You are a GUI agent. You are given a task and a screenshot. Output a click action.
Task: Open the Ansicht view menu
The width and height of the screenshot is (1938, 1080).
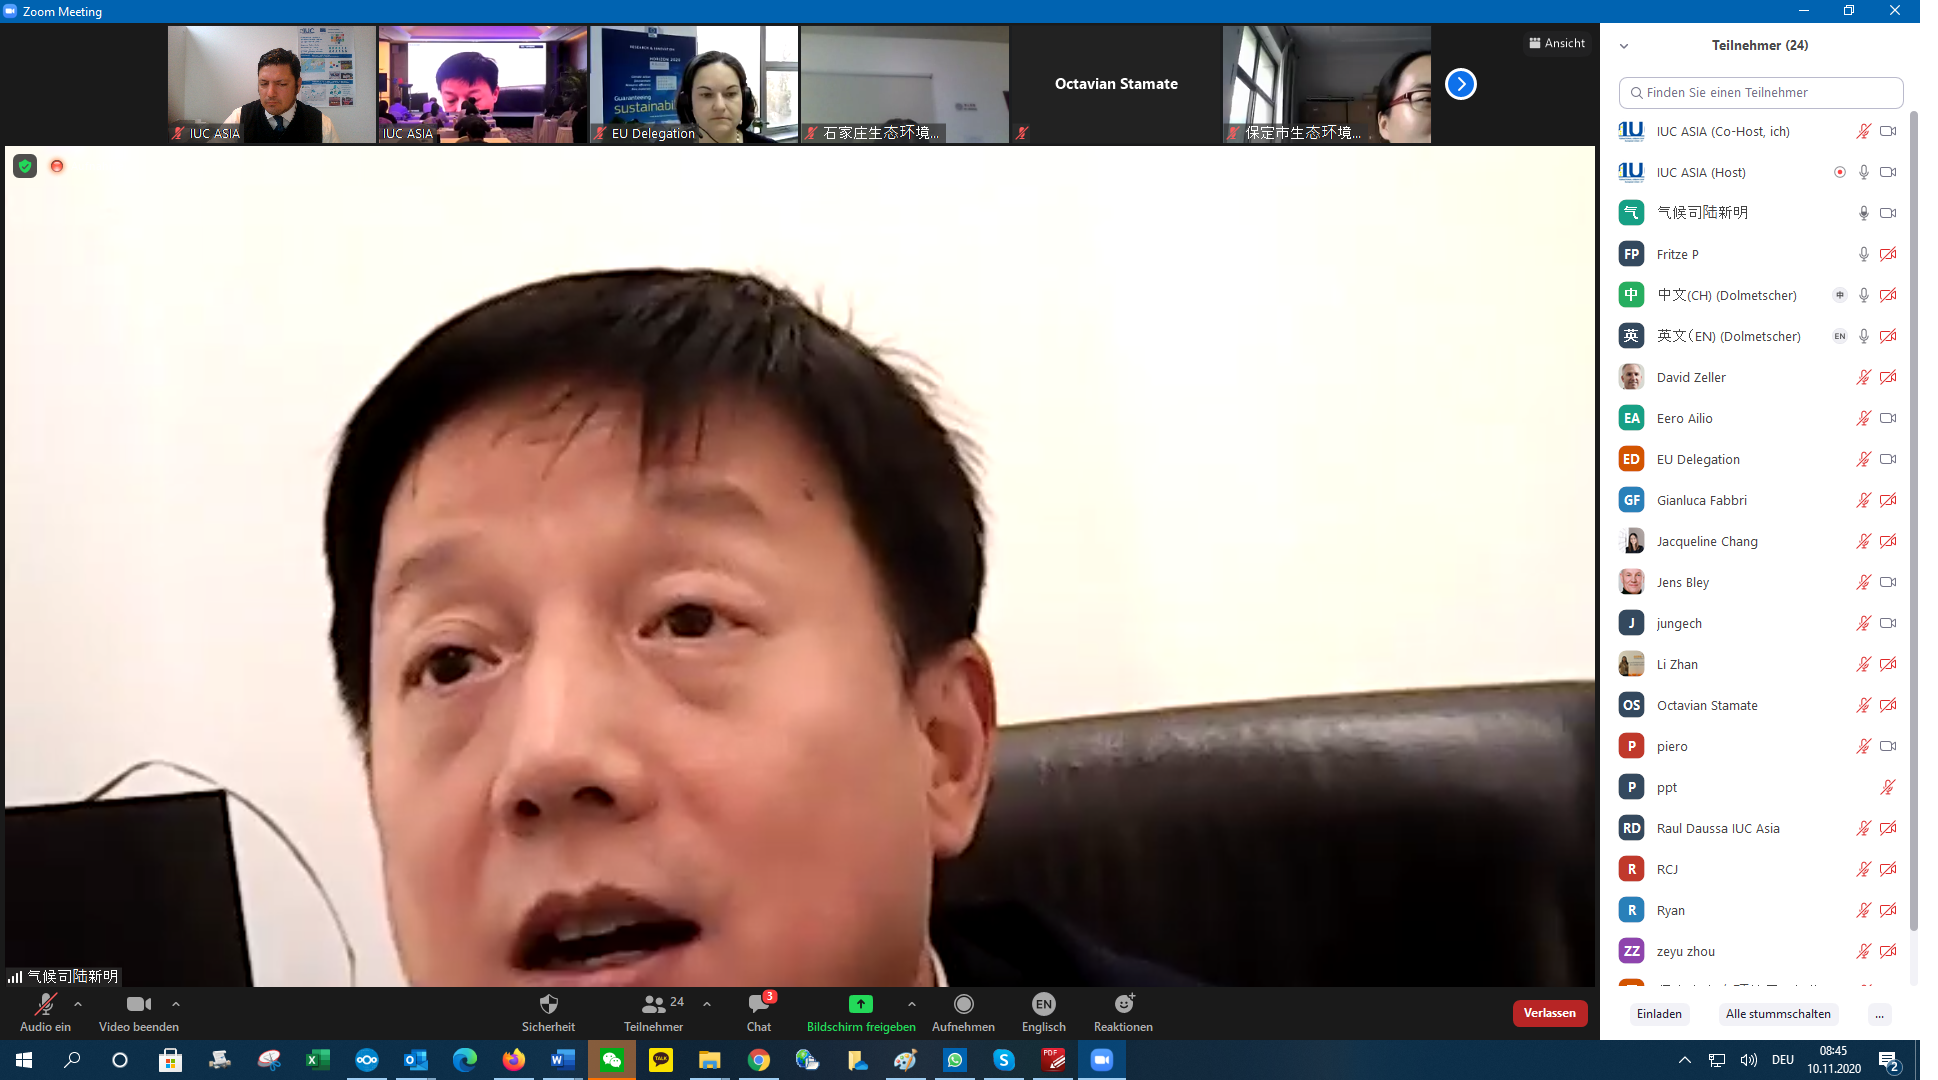(1557, 43)
